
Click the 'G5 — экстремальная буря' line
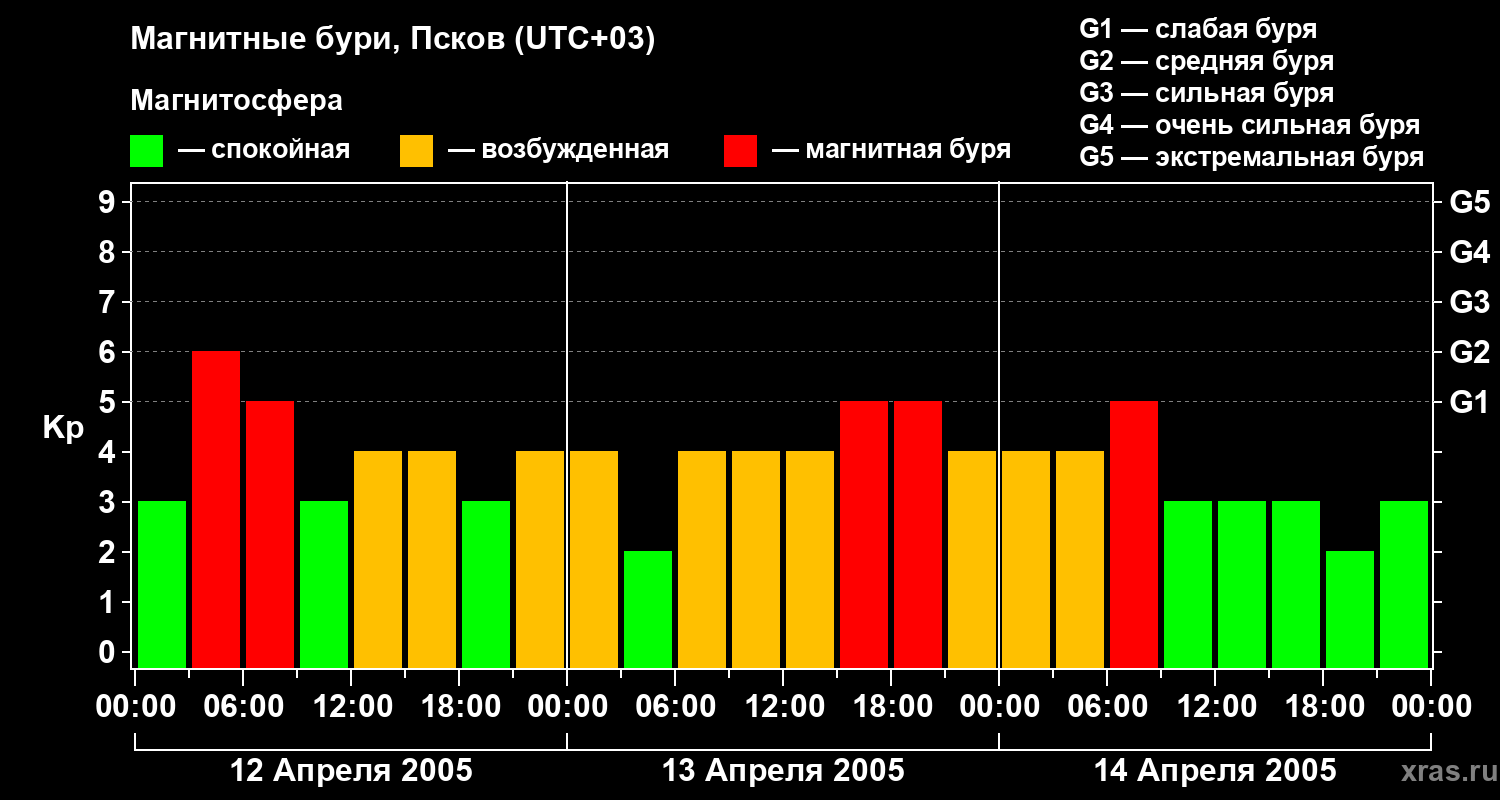[x=1252, y=157]
